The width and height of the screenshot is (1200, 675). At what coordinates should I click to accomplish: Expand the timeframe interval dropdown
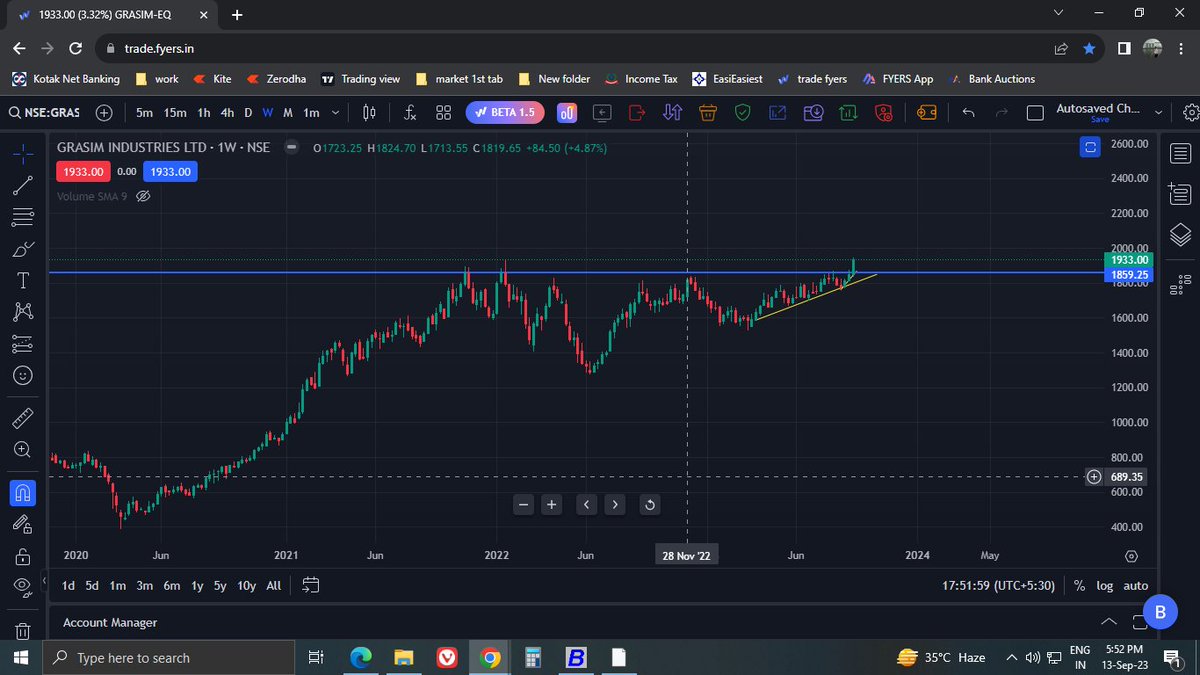pos(335,113)
